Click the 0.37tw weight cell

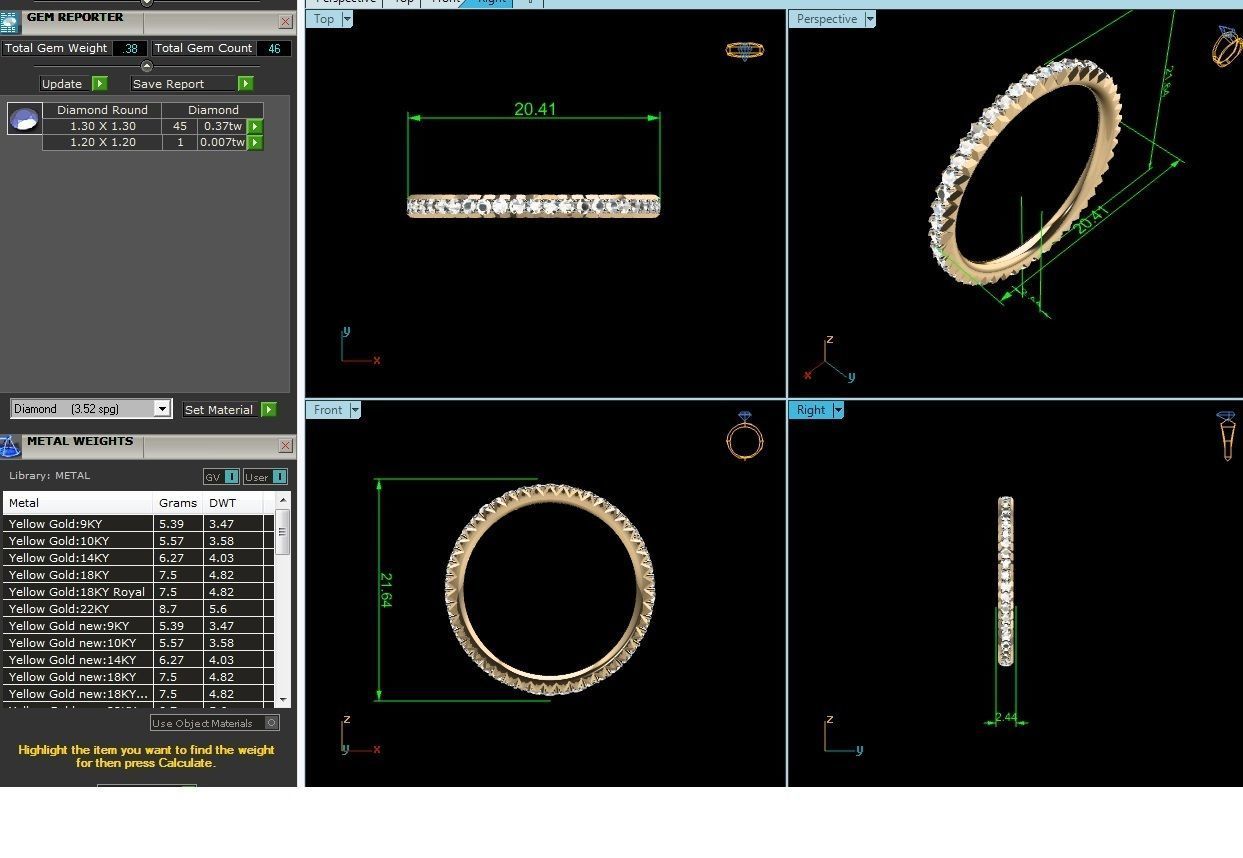pos(222,126)
